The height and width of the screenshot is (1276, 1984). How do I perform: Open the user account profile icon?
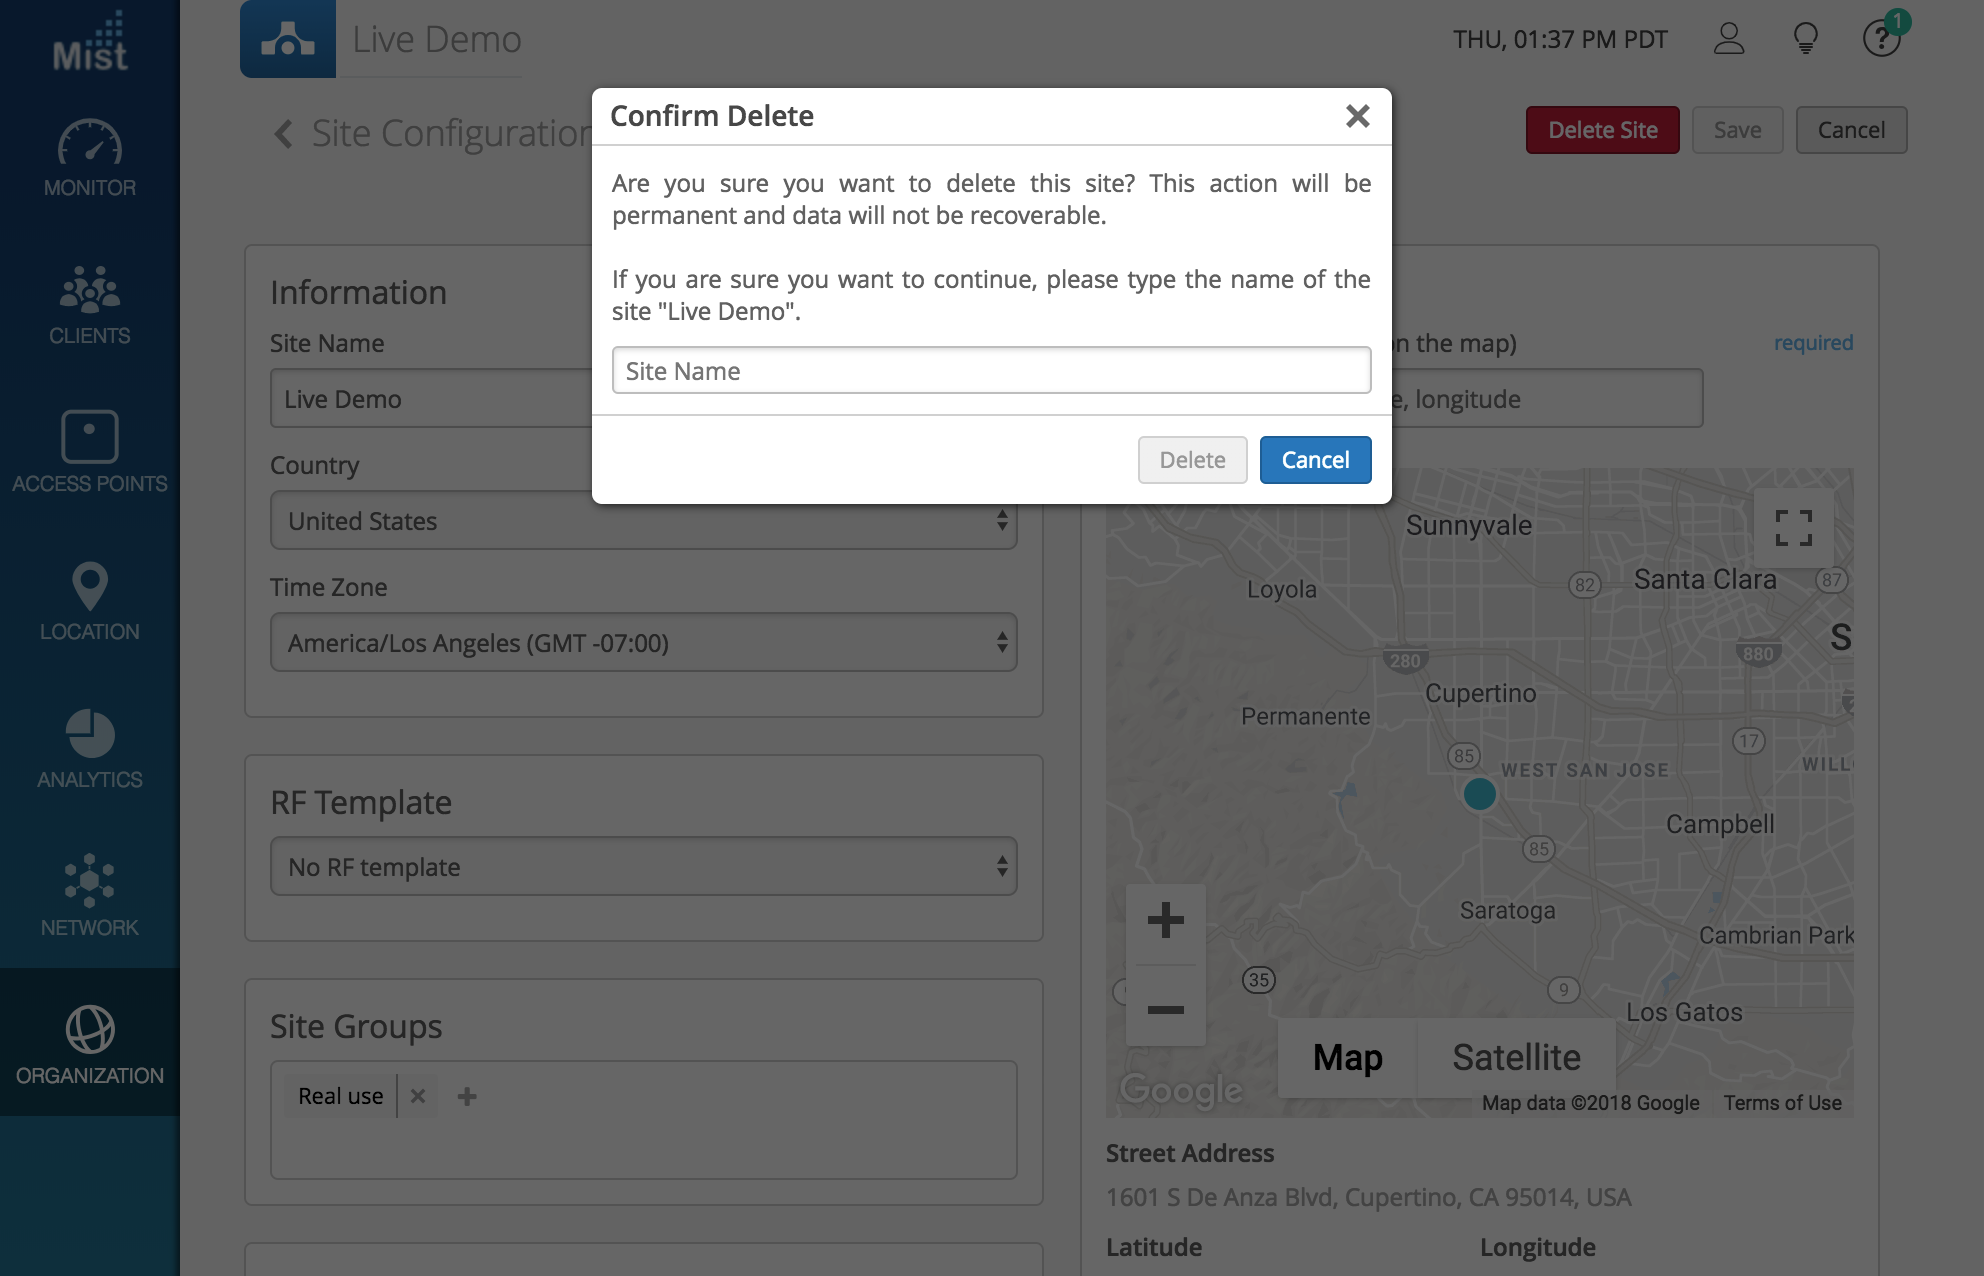1729,39
